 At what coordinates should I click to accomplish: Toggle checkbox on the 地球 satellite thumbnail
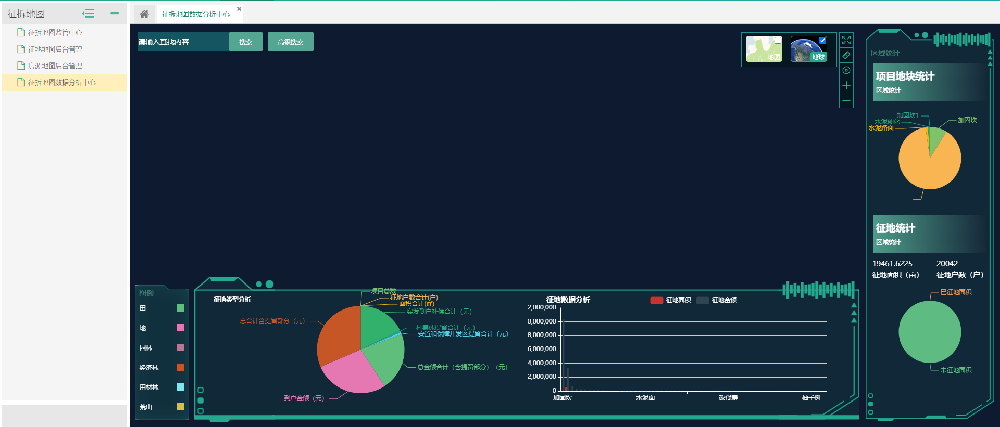(x=822, y=40)
